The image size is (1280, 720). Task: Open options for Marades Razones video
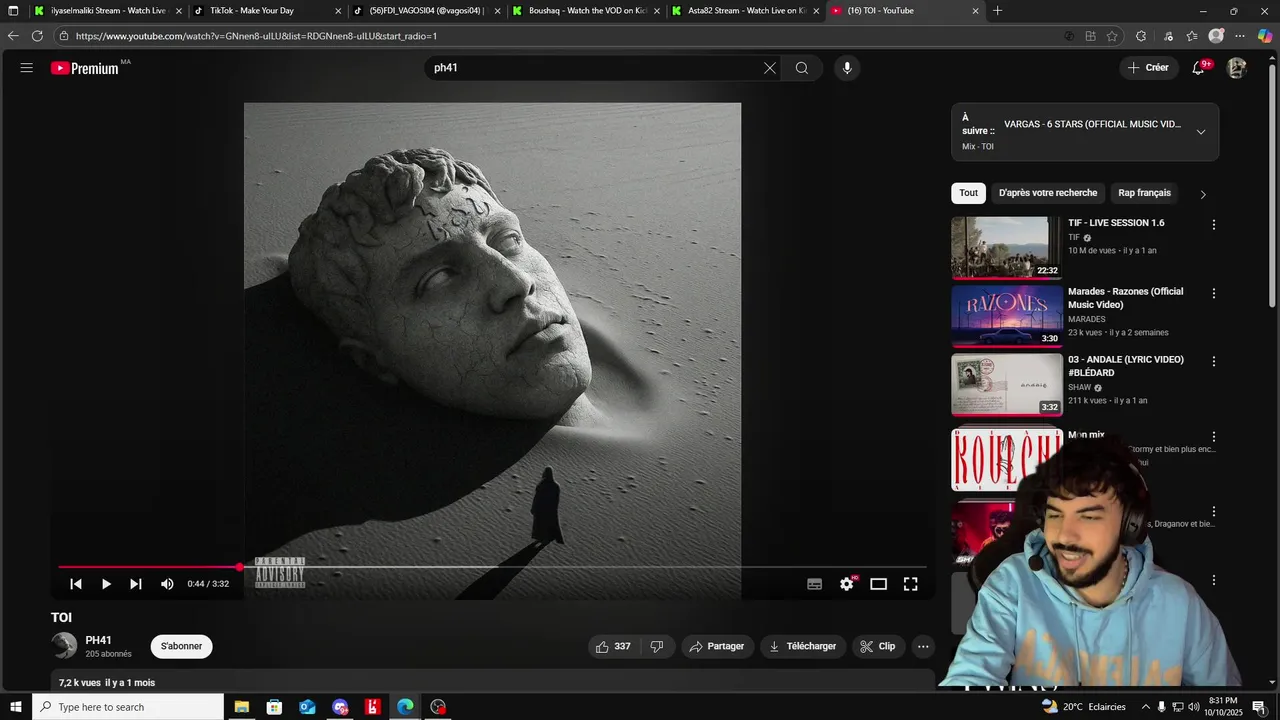tap(1214, 294)
